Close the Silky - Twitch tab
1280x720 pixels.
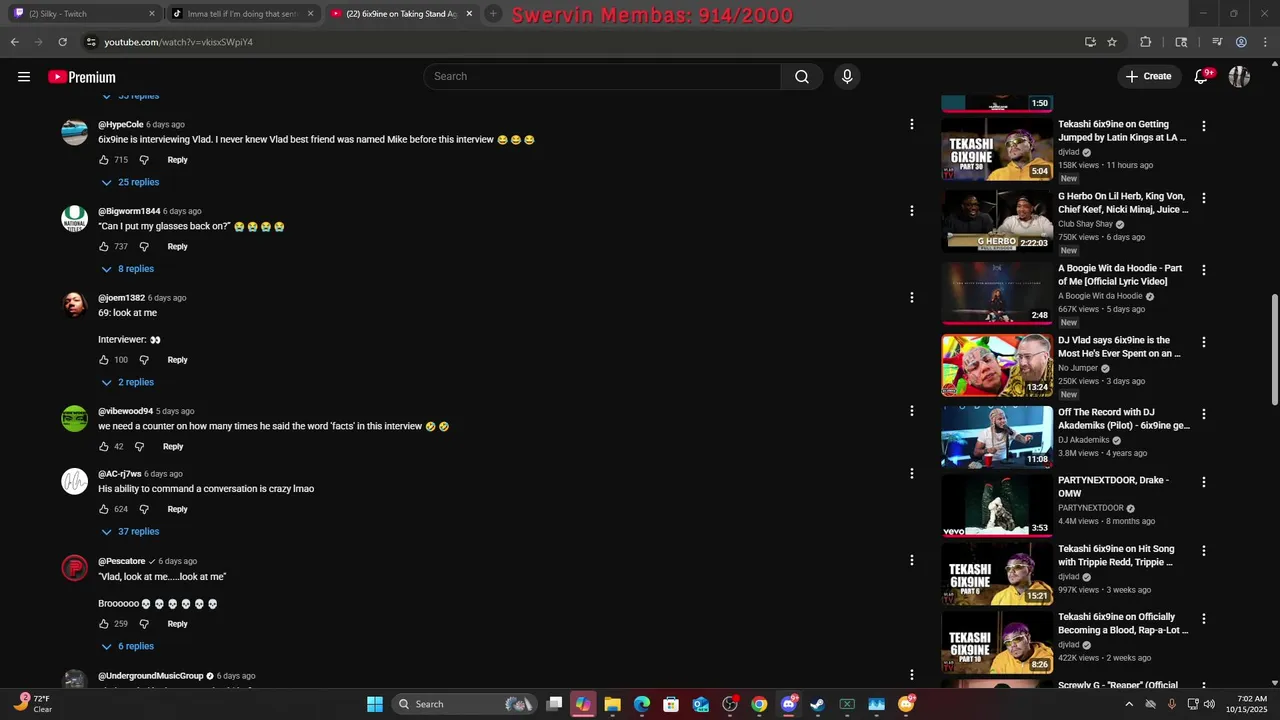[x=152, y=14]
